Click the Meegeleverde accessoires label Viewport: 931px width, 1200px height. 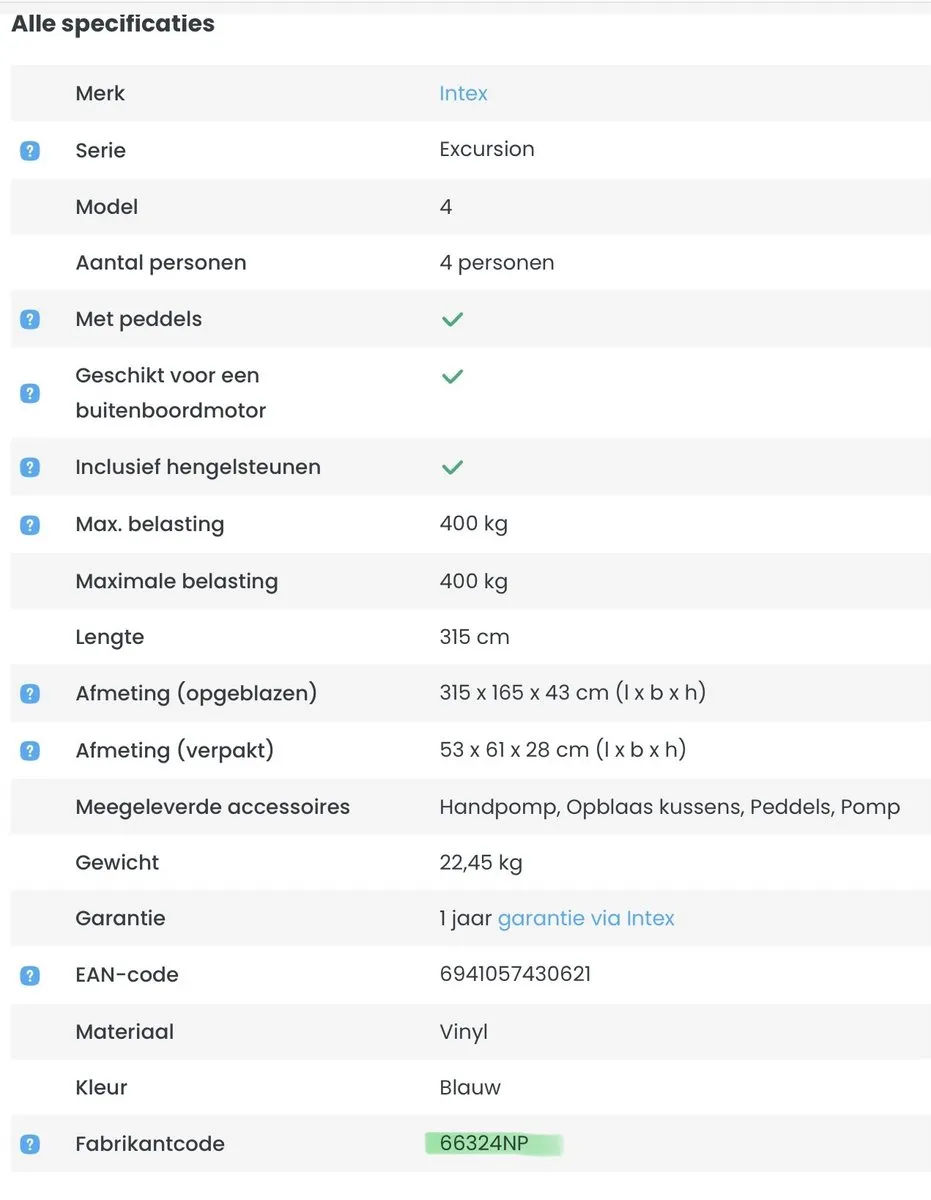point(213,806)
